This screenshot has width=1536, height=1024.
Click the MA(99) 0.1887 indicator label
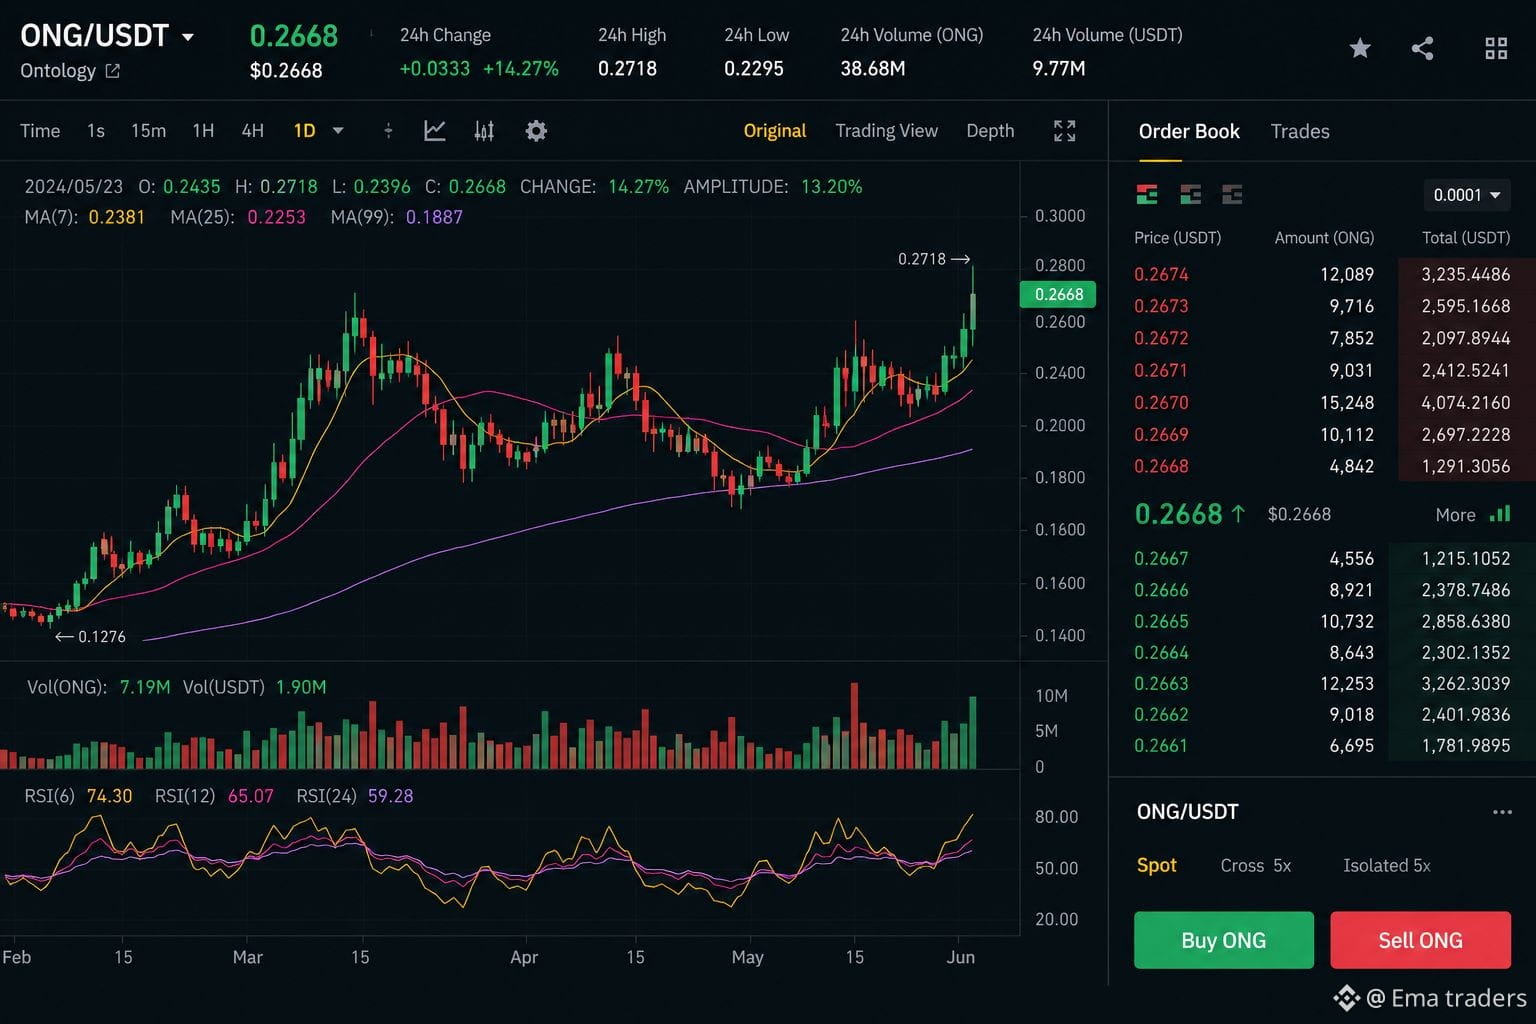397,217
